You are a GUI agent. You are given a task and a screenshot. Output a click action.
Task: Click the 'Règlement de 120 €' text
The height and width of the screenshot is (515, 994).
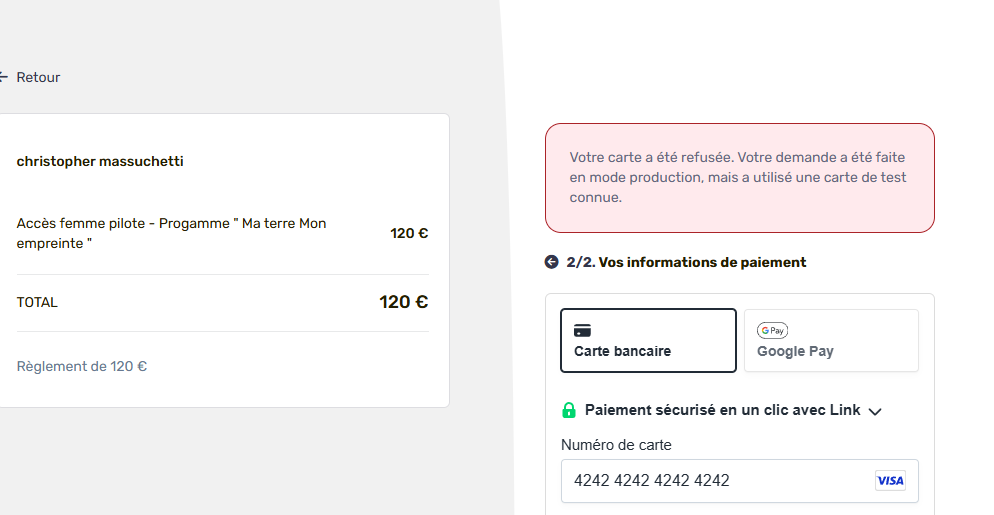[82, 367]
